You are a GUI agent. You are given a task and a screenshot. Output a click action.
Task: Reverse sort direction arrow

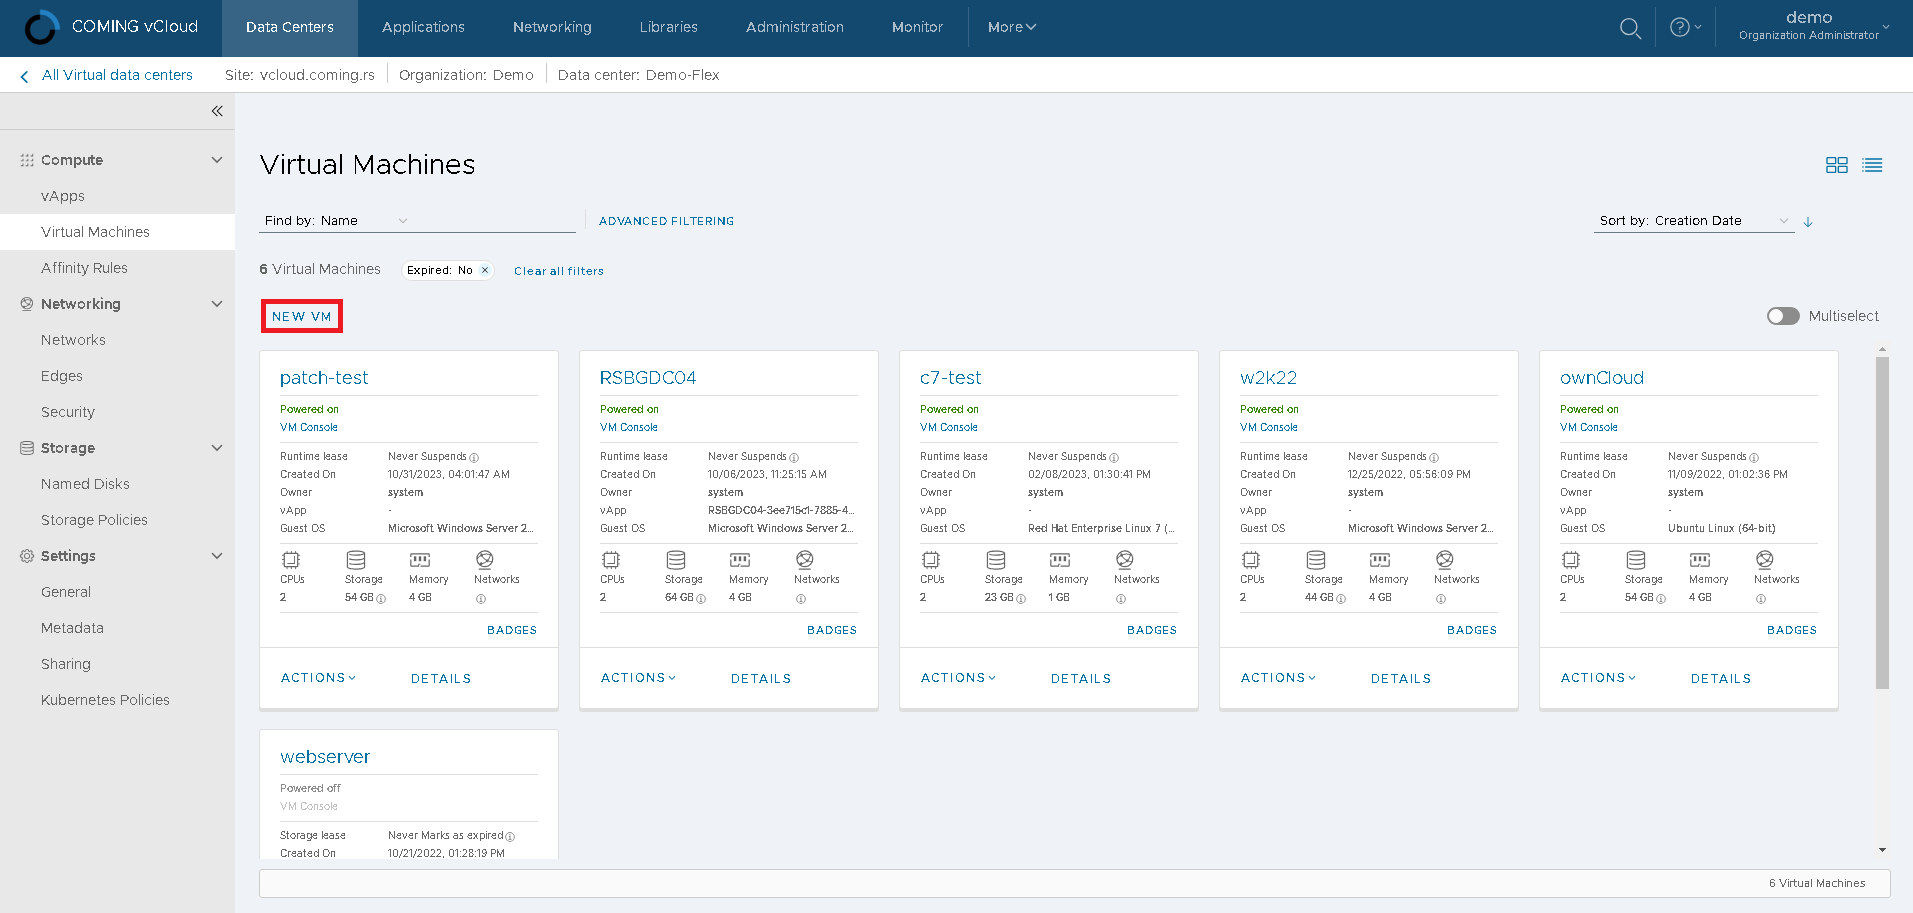tap(1808, 222)
